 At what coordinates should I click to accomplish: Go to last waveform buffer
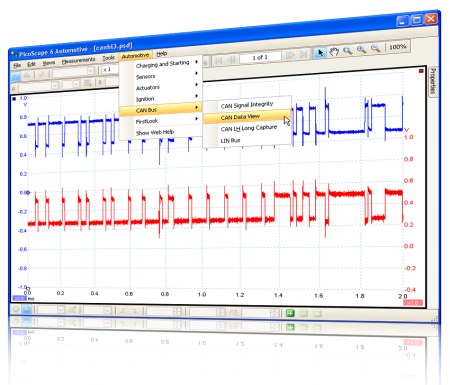pyautogui.click(x=303, y=54)
